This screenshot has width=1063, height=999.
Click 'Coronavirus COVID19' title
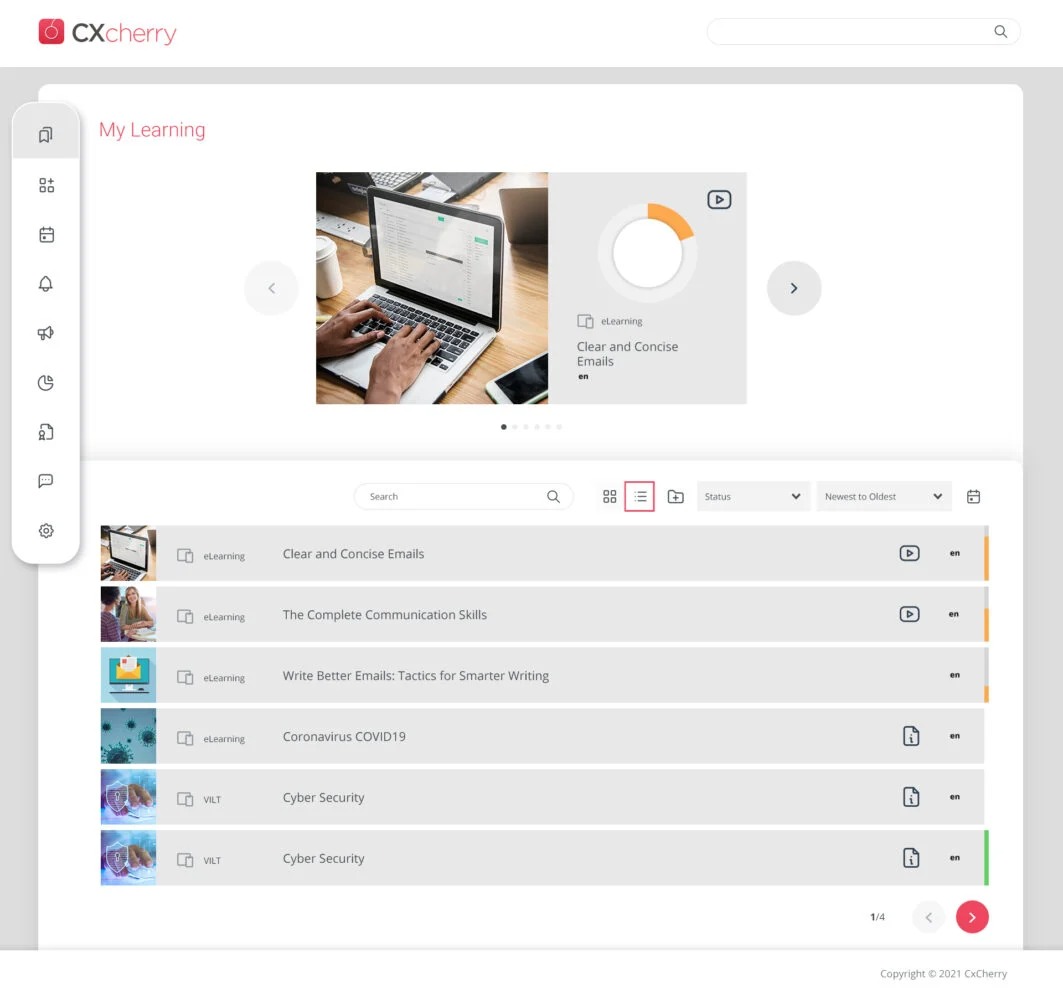tap(344, 737)
